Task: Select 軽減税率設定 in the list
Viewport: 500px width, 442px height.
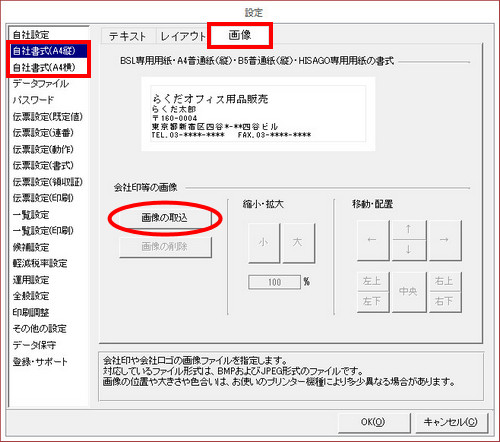Action: coord(40,263)
